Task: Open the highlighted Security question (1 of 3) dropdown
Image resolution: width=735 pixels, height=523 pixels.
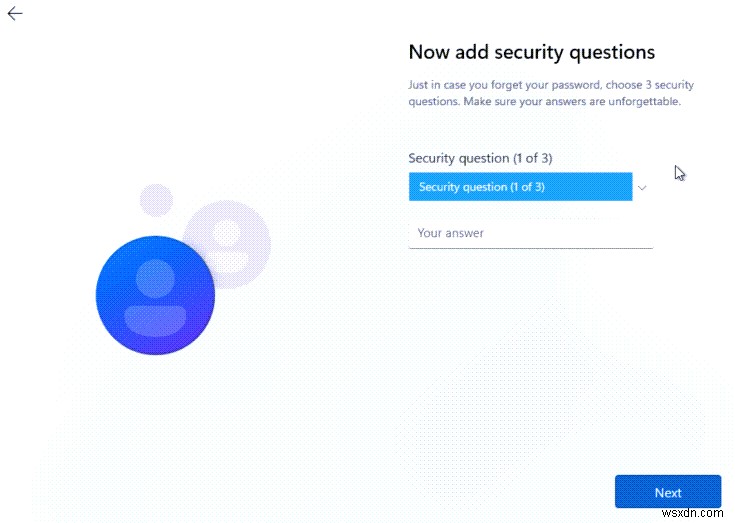Action: tap(520, 187)
